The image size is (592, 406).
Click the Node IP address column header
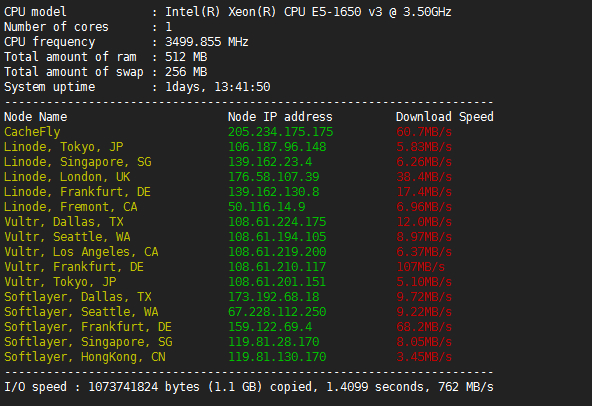pos(280,117)
